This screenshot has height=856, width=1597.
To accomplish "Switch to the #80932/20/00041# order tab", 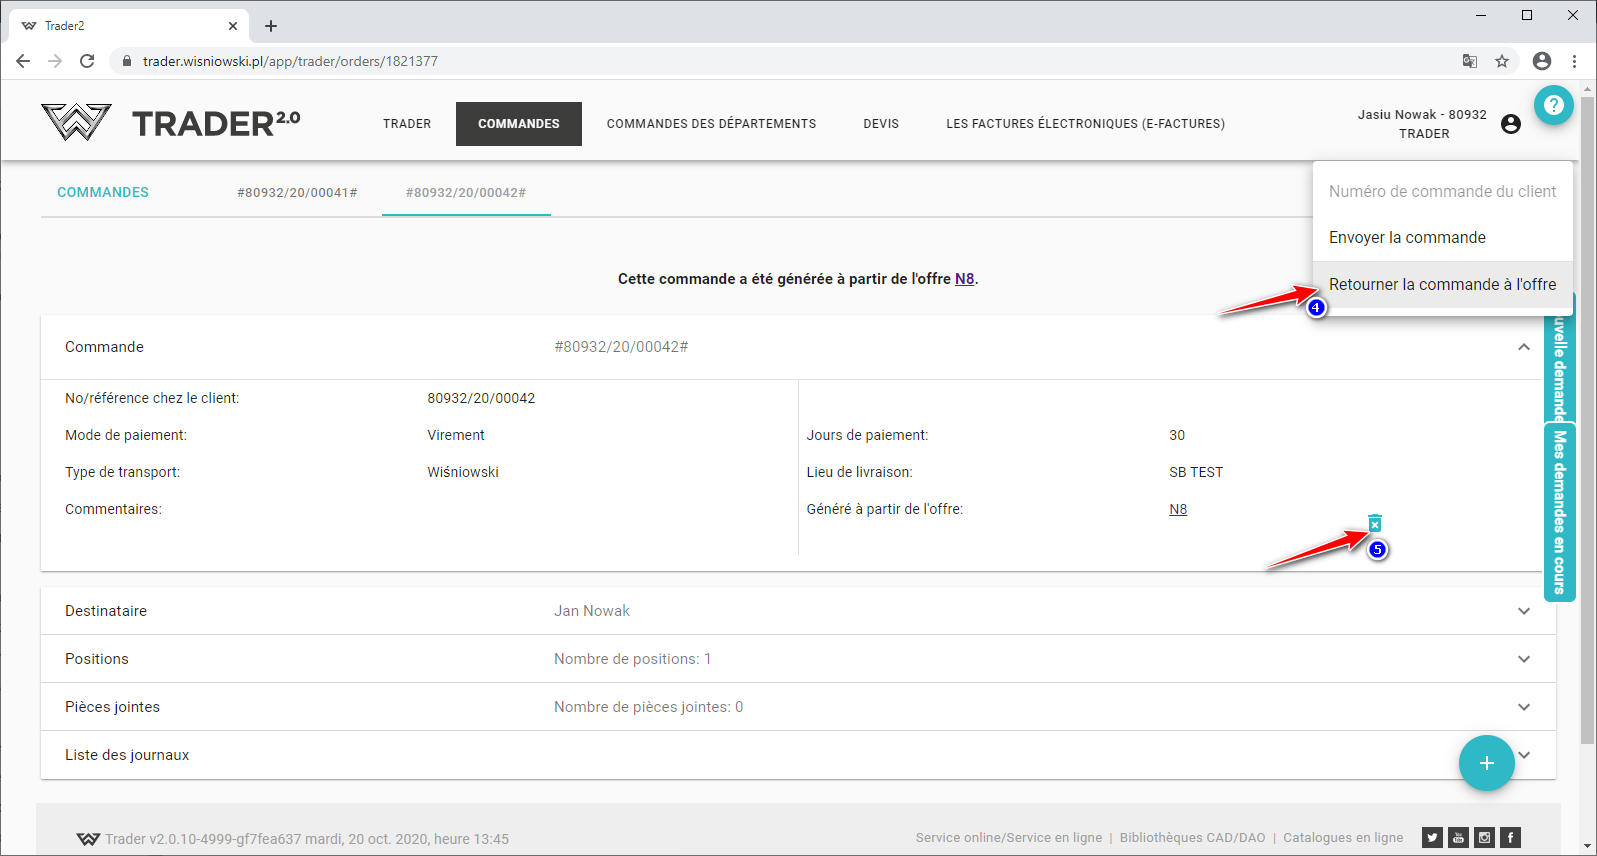I will click(x=297, y=193).
